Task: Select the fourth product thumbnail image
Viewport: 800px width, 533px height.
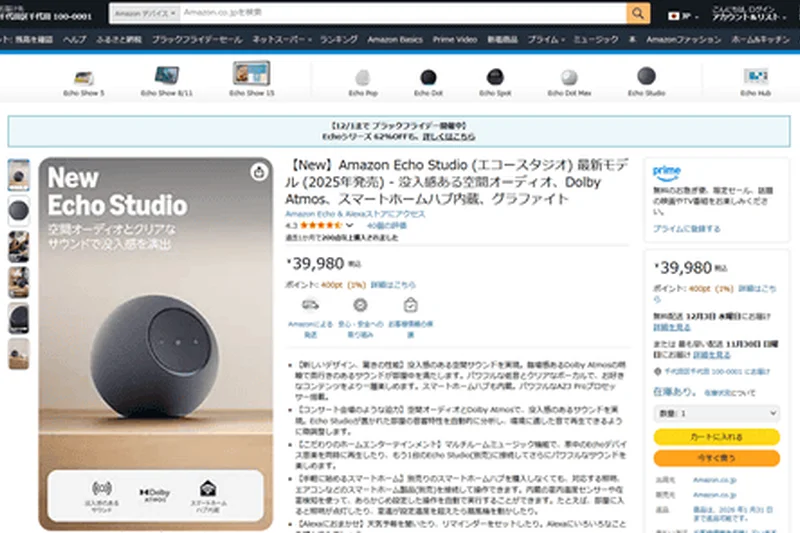Action: point(19,282)
